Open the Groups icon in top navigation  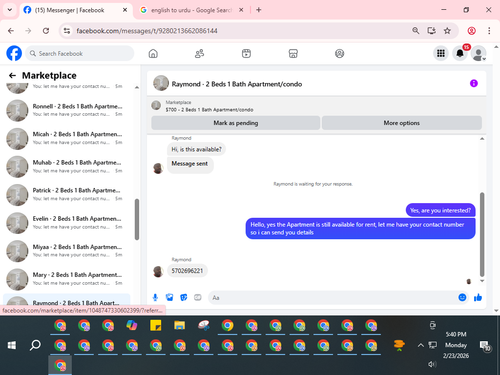coord(339,53)
